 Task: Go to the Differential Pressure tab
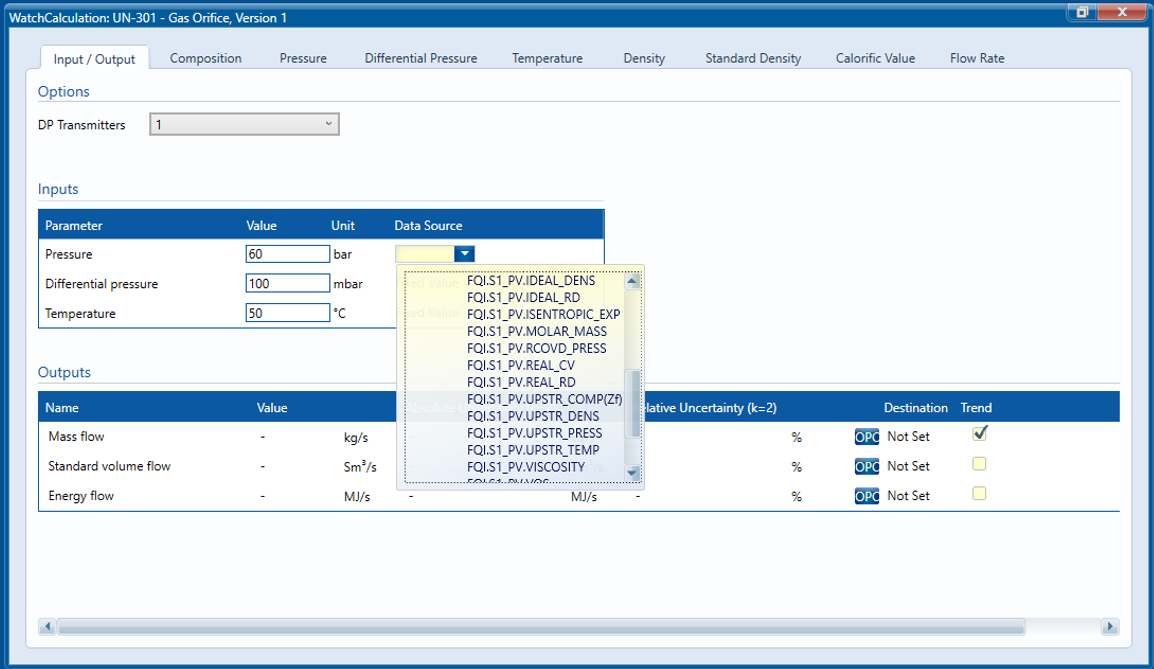[421, 58]
